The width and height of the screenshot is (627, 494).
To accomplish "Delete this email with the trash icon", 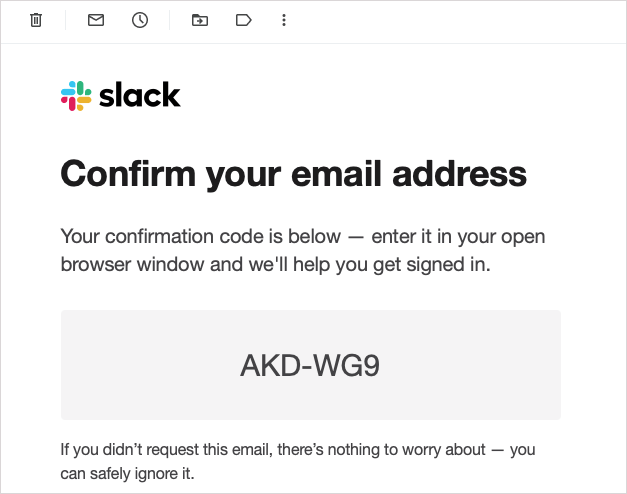I will click(36, 20).
